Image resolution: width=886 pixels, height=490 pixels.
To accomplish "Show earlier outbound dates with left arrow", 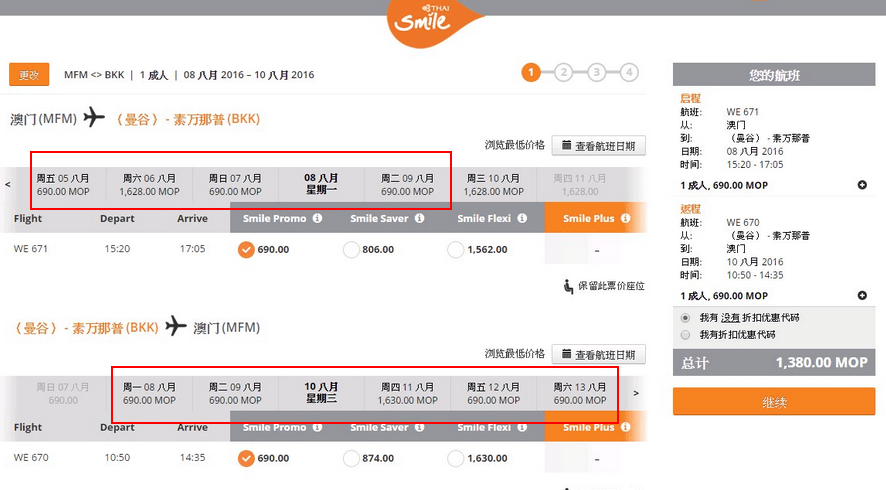I will [8, 184].
